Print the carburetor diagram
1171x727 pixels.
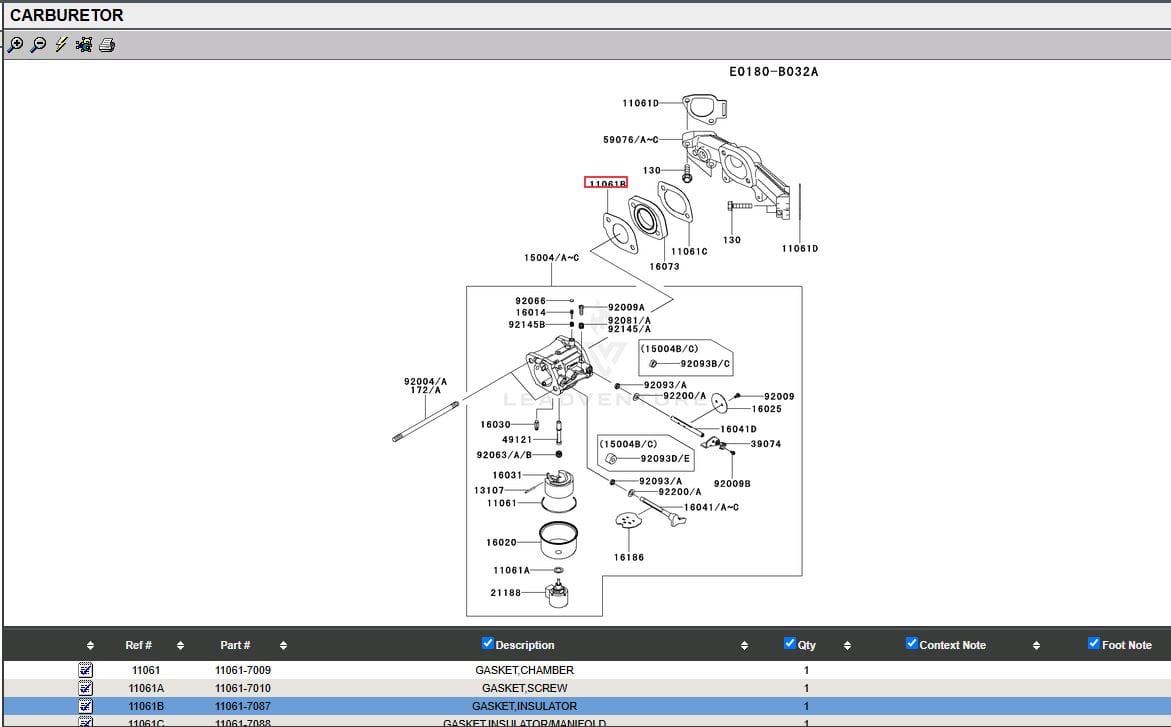107,45
